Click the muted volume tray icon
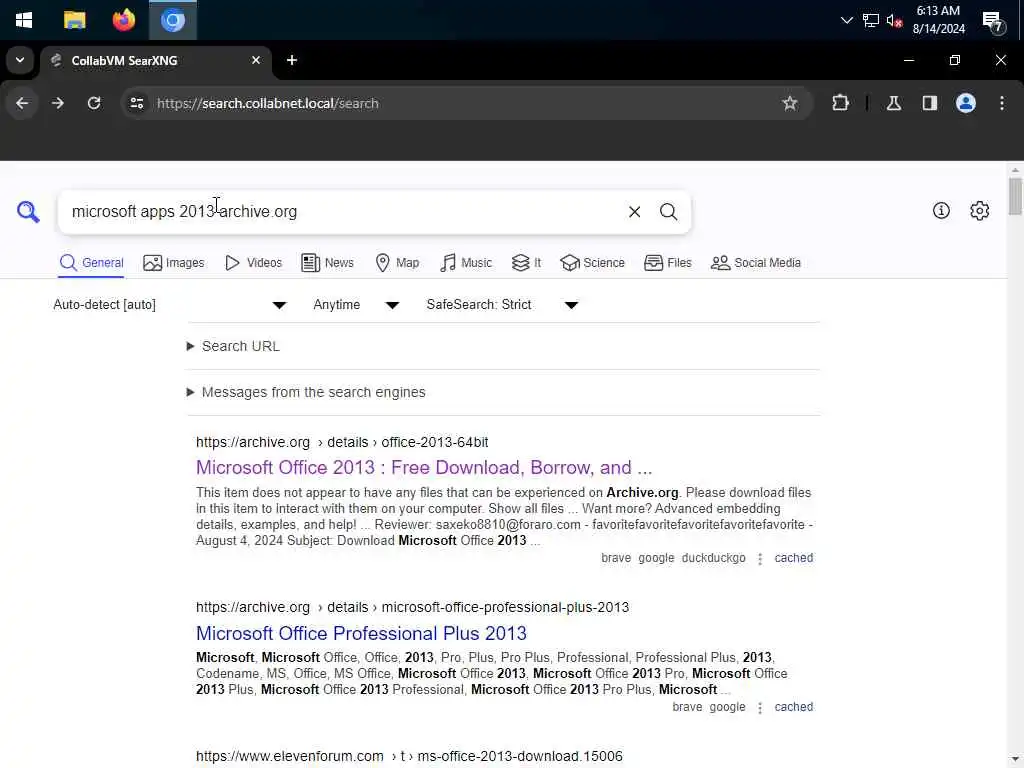 894,20
